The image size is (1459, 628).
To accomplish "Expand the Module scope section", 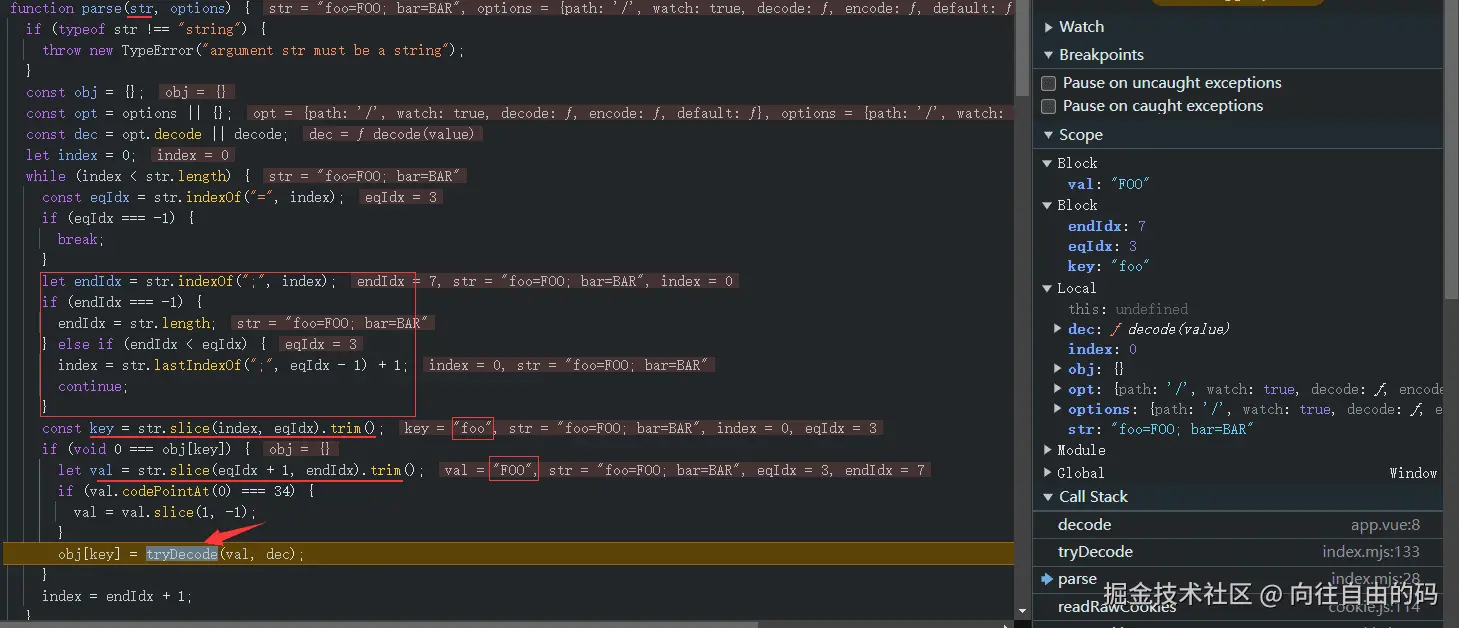I will click(1048, 450).
